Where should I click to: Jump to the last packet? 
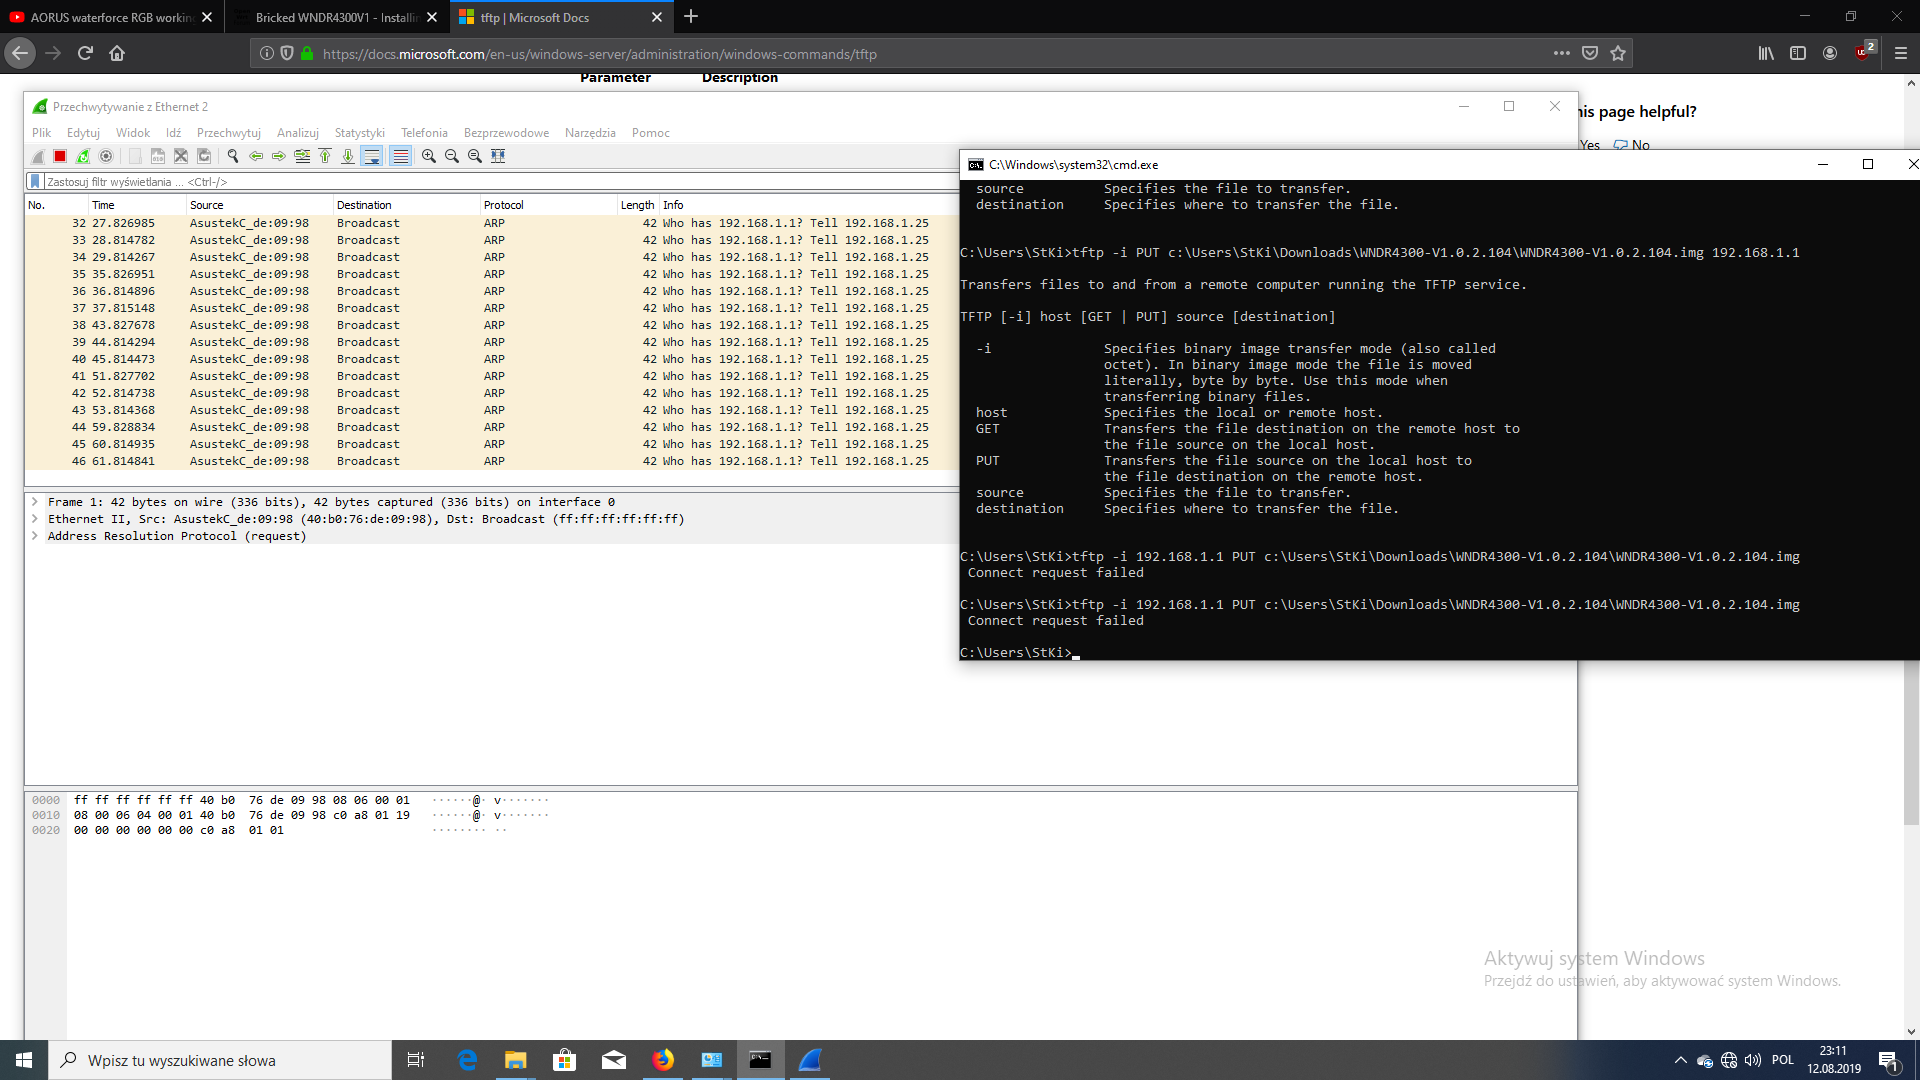348,156
